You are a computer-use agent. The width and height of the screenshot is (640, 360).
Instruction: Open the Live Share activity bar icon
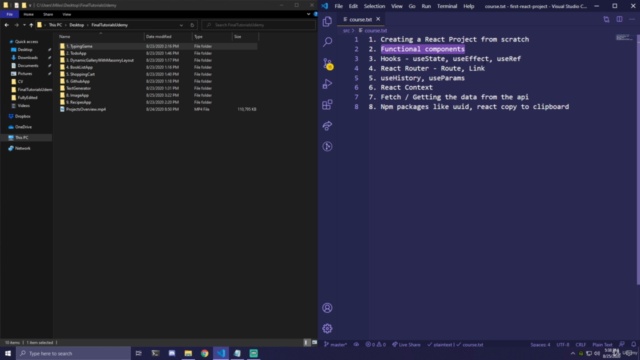tap(327, 126)
